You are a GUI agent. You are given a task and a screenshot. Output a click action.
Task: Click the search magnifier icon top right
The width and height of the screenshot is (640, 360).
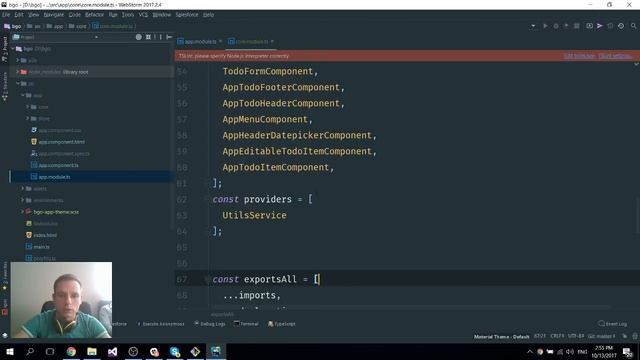tap(633, 26)
